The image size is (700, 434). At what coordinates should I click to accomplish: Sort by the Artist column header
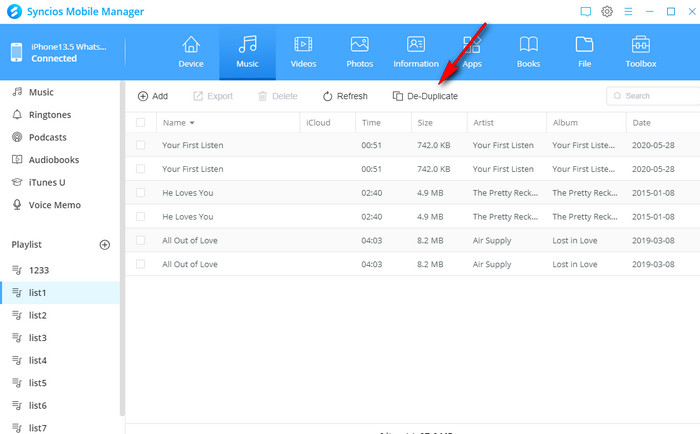507,122
